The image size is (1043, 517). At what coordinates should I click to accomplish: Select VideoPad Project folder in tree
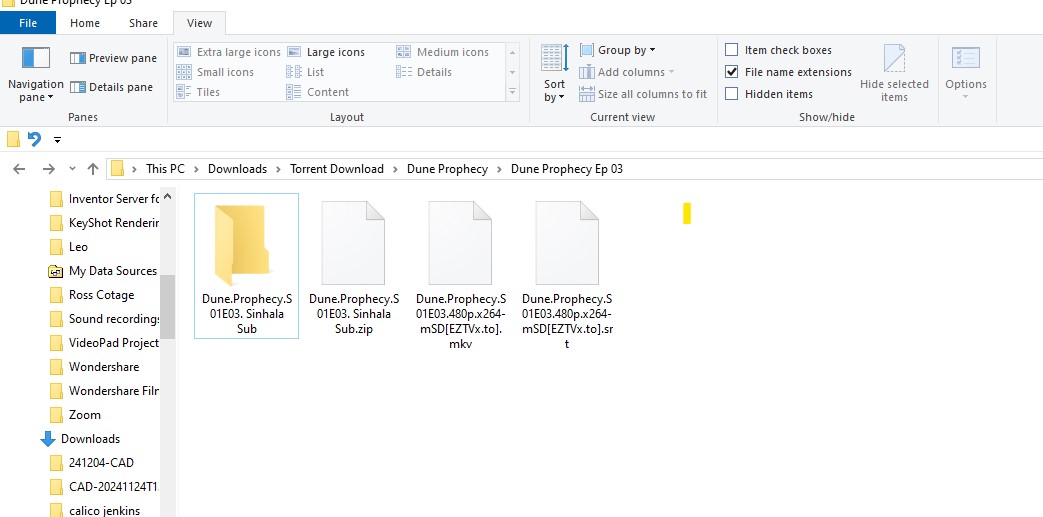point(104,343)
